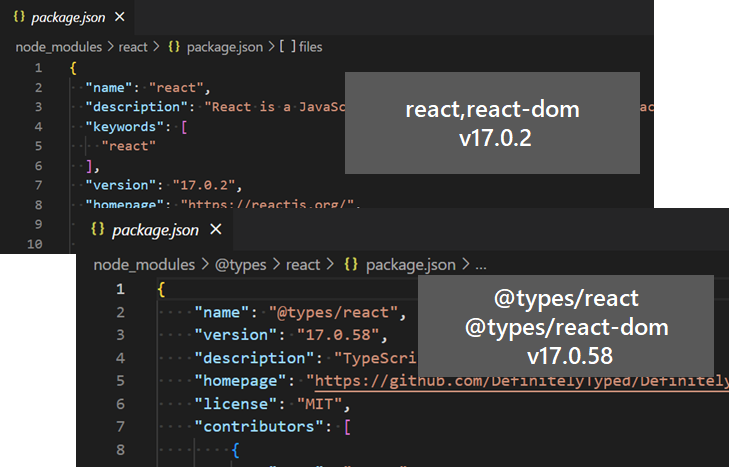Click the brackets icon beside files breadcrumb
The height and width of the screenshot is (467, 730).
(x=287, y=47)
